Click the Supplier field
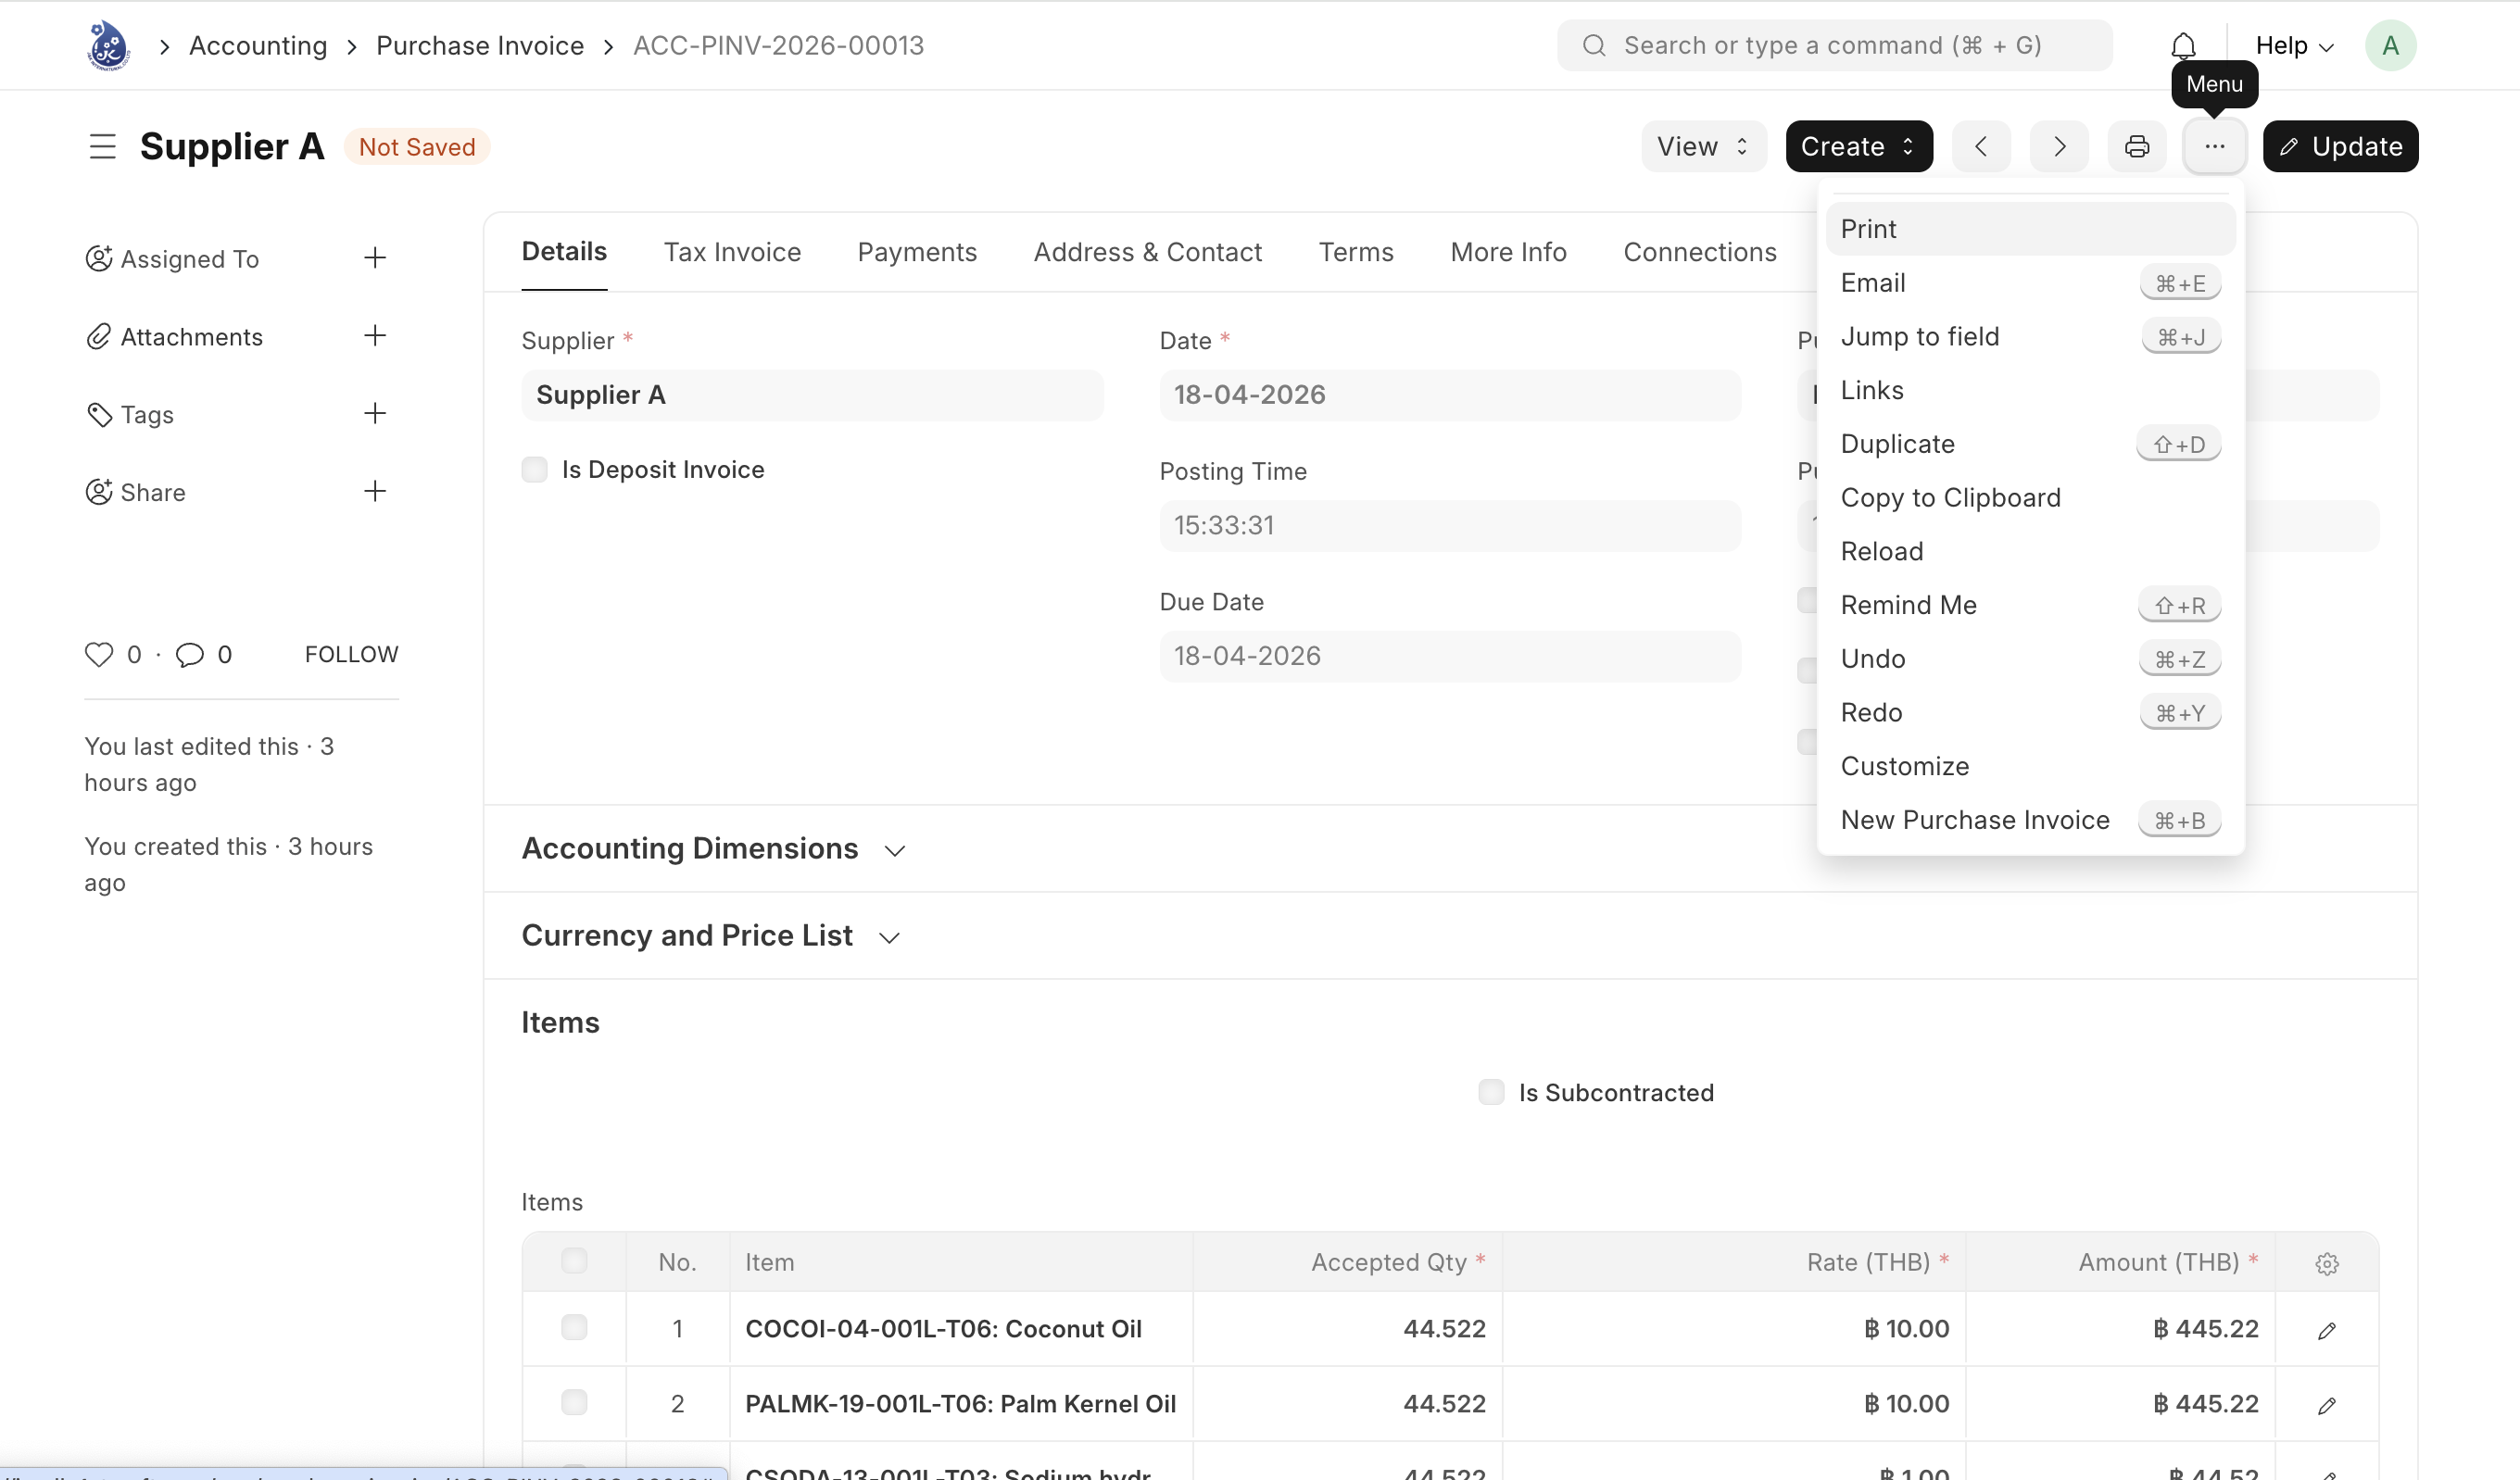Image resolution: width=2520 pixels, height=1480 pixels. coord(812,395)
